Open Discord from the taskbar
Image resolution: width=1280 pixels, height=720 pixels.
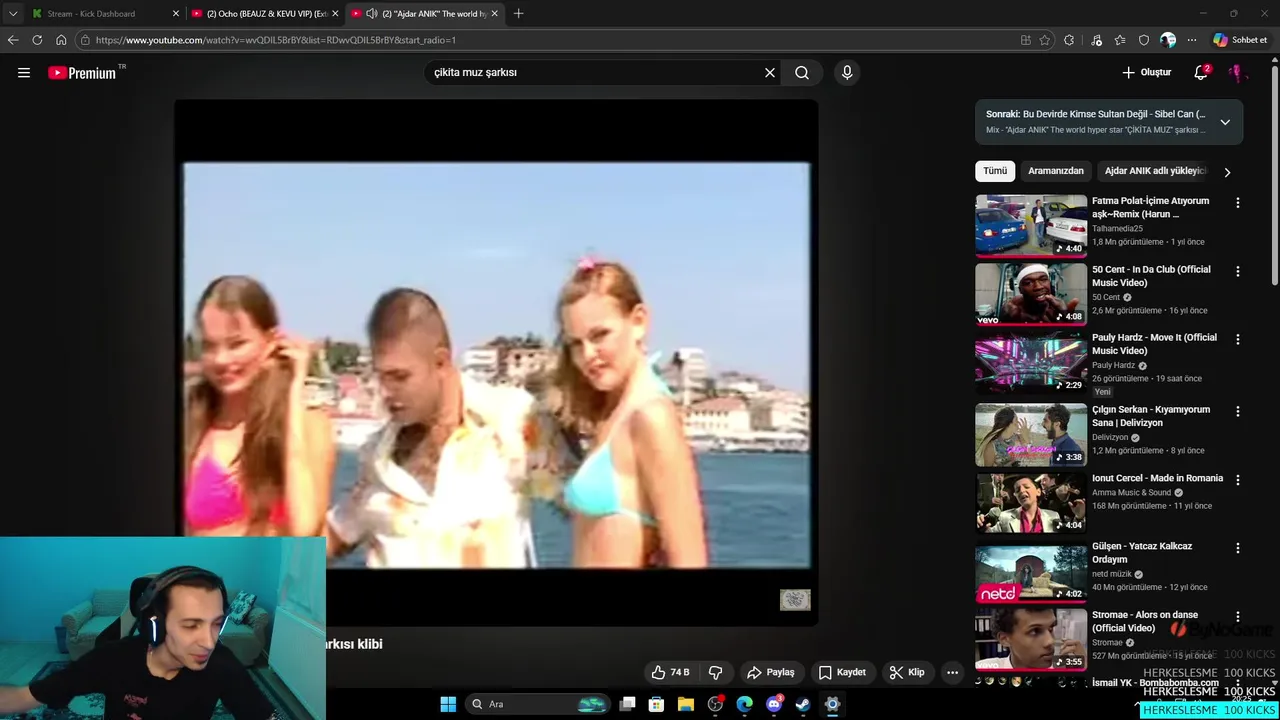(774, 704)
